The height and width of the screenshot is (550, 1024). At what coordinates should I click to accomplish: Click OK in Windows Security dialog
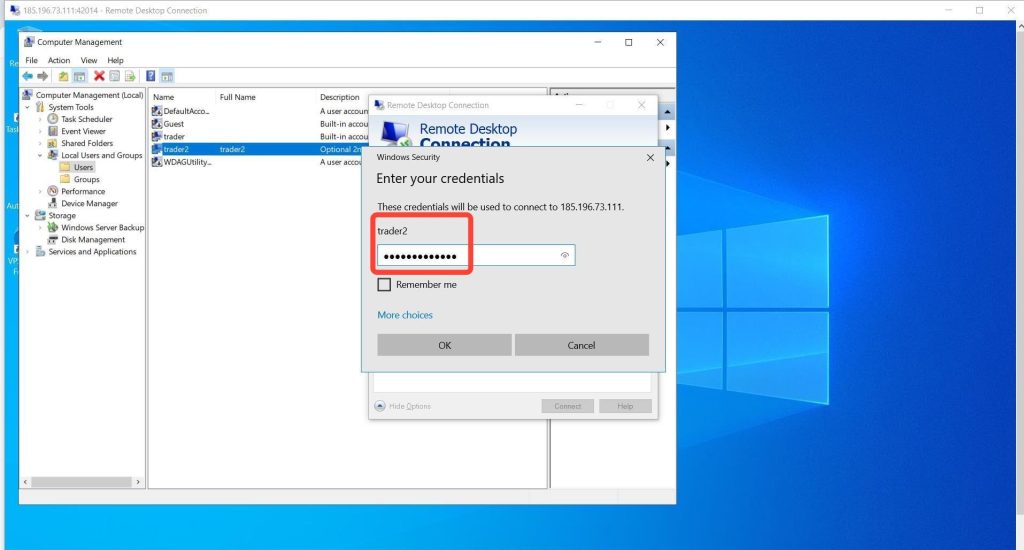pyautogui.click(x=444, y=345)
